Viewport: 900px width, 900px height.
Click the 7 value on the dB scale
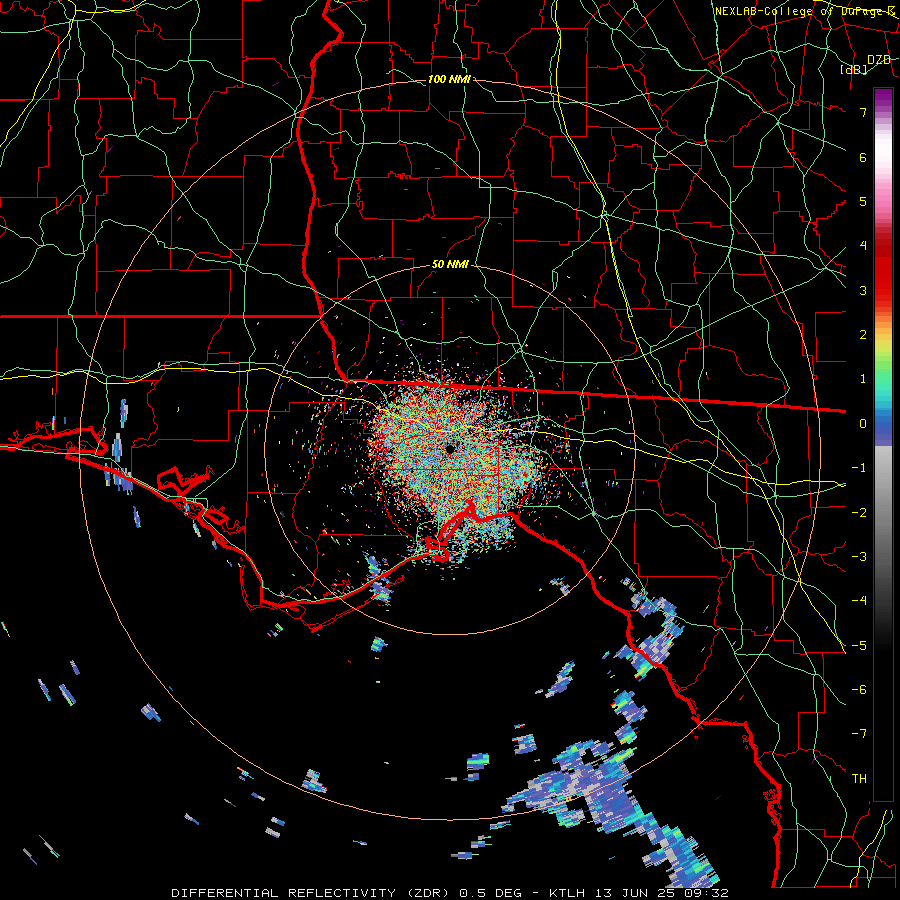863,112
